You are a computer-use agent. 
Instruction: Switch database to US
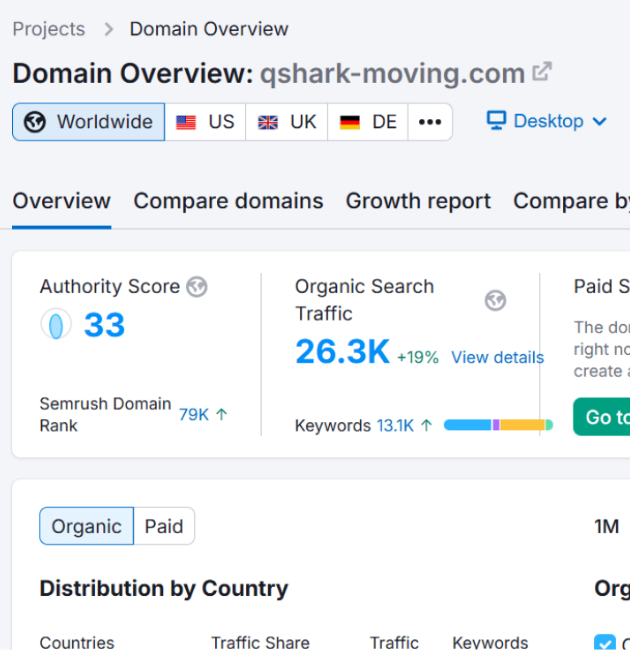(205, 122)
